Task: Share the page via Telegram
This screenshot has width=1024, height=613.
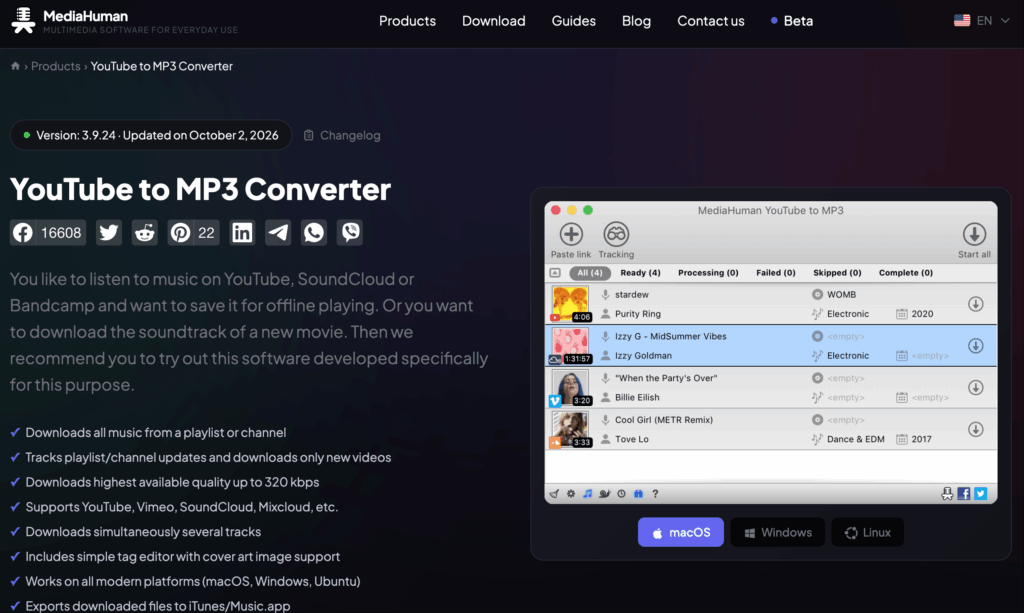Action: pos(278,232)
